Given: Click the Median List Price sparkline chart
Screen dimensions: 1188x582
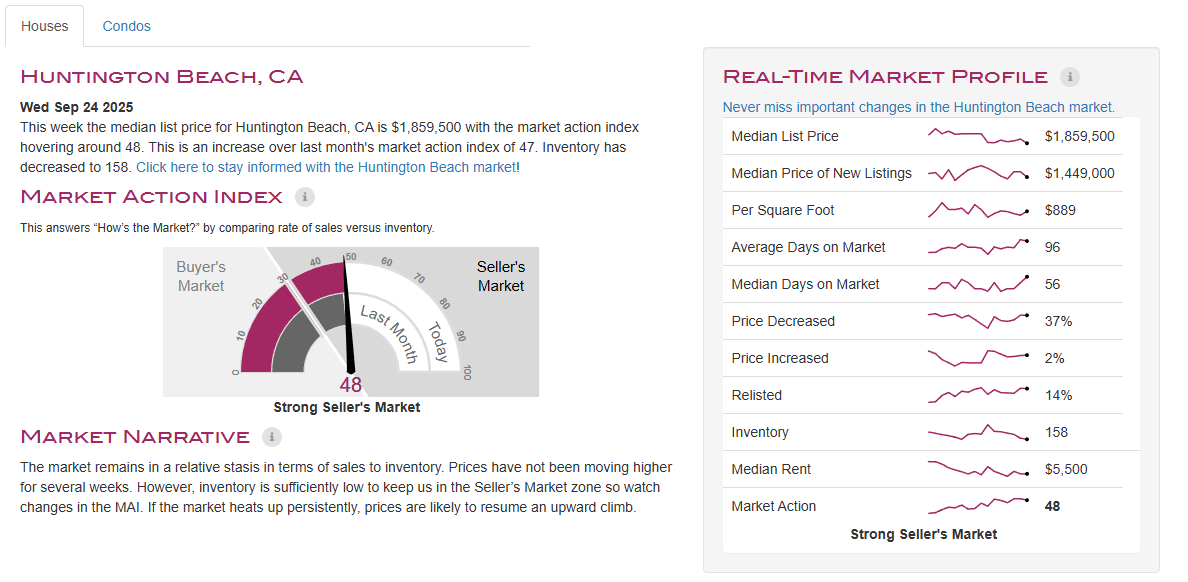Looking at the screenshot, I should (978, 137).
